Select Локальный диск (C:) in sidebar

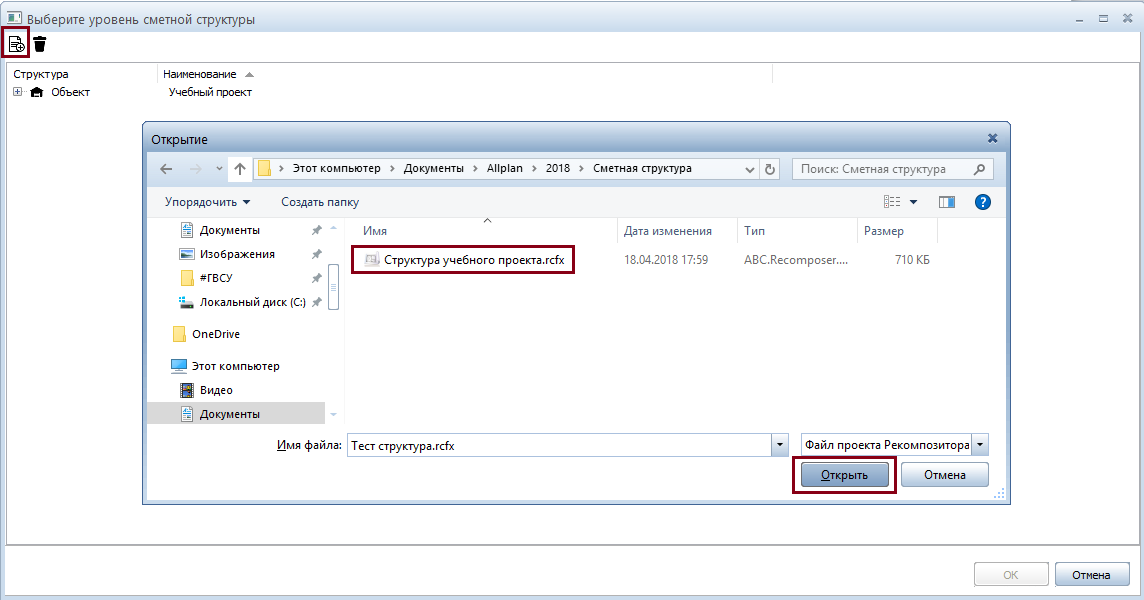(252, 302)
